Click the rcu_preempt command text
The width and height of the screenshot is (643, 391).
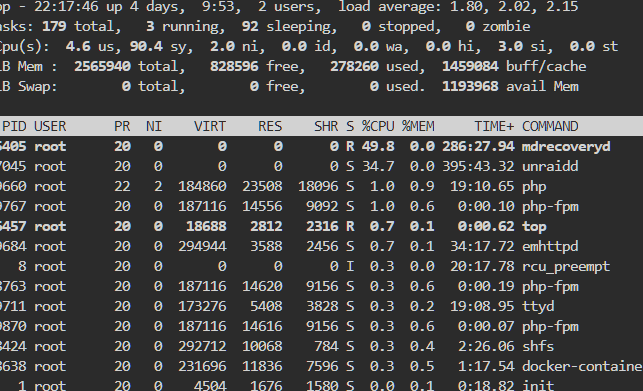coord(566,267)
